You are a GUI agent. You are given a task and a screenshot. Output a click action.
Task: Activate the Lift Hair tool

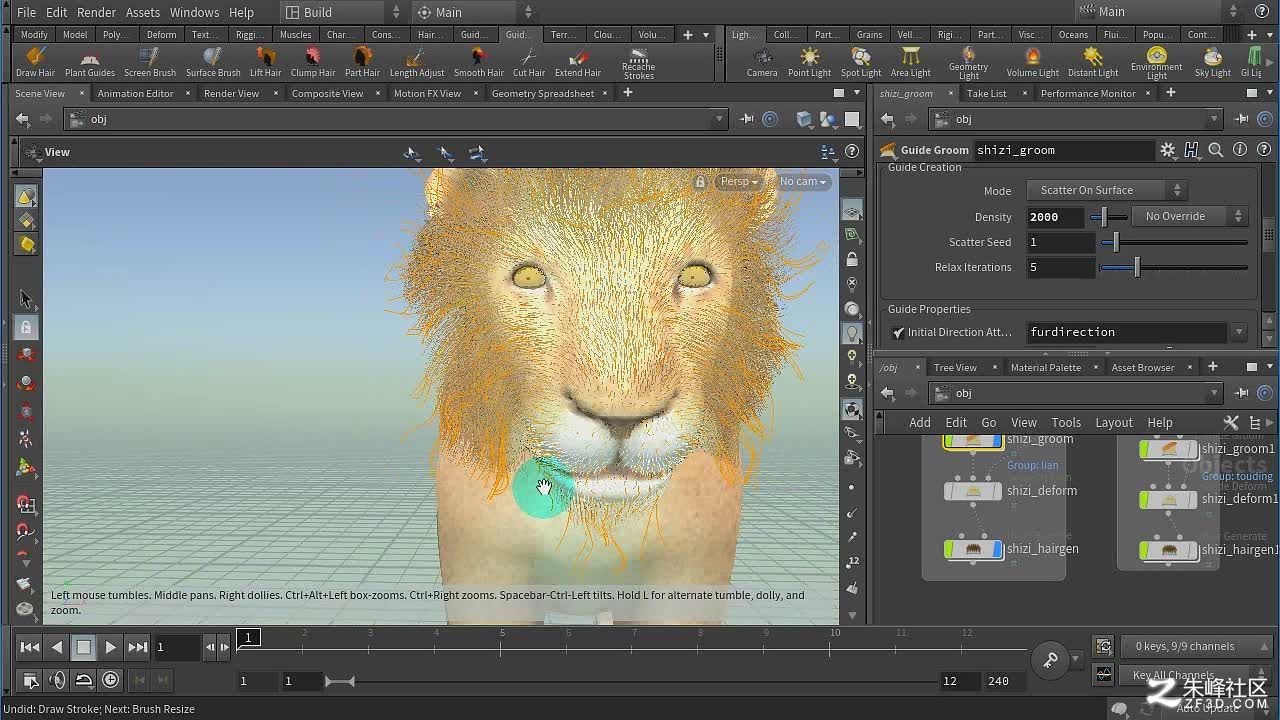(x=265, y=62)
